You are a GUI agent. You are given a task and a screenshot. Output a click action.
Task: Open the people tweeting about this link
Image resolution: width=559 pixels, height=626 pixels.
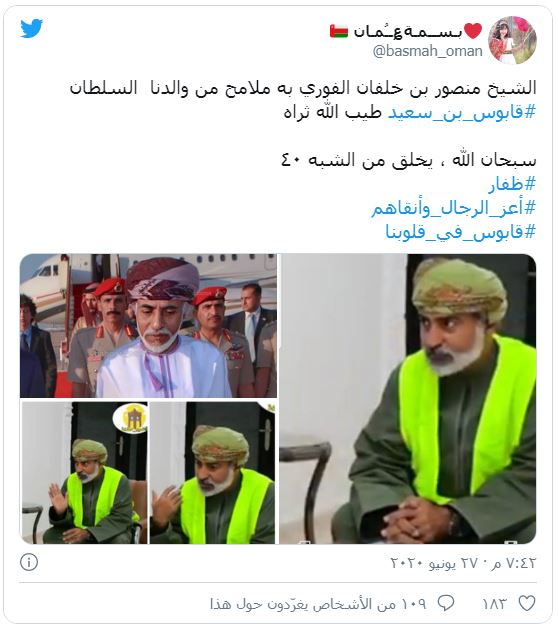[318, 604]
